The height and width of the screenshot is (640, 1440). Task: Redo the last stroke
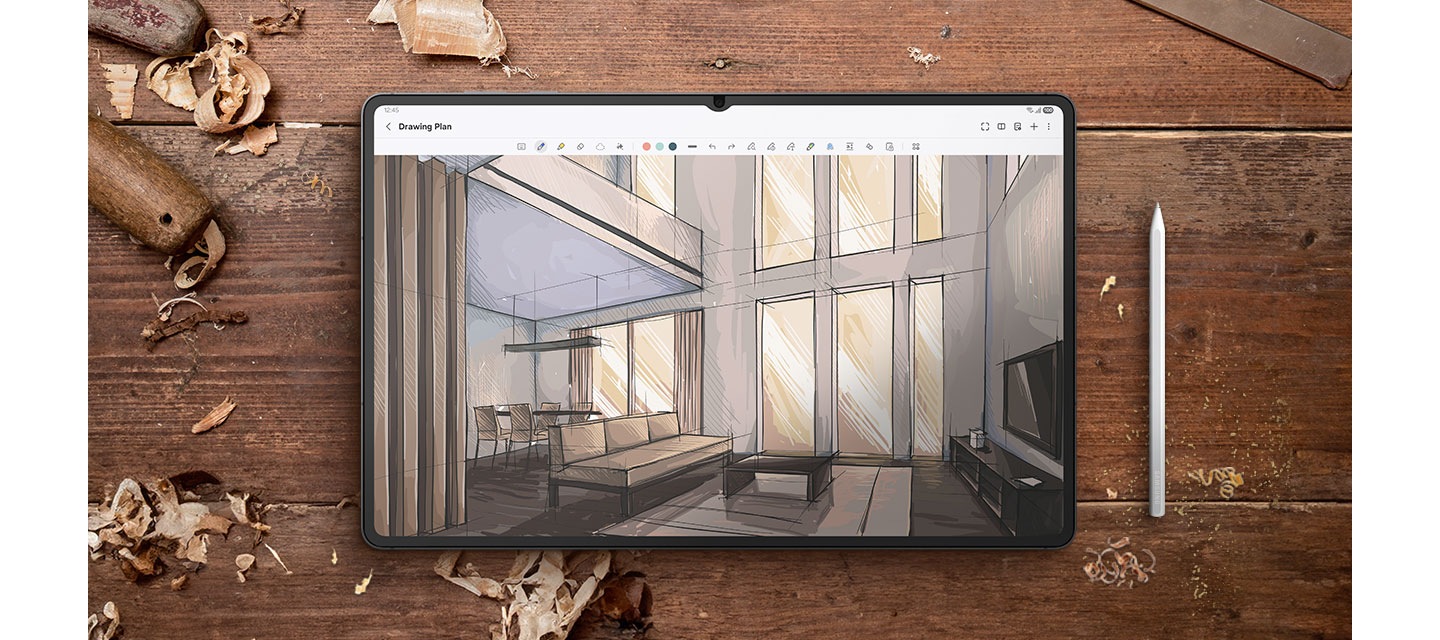click(x=731, y=146)
